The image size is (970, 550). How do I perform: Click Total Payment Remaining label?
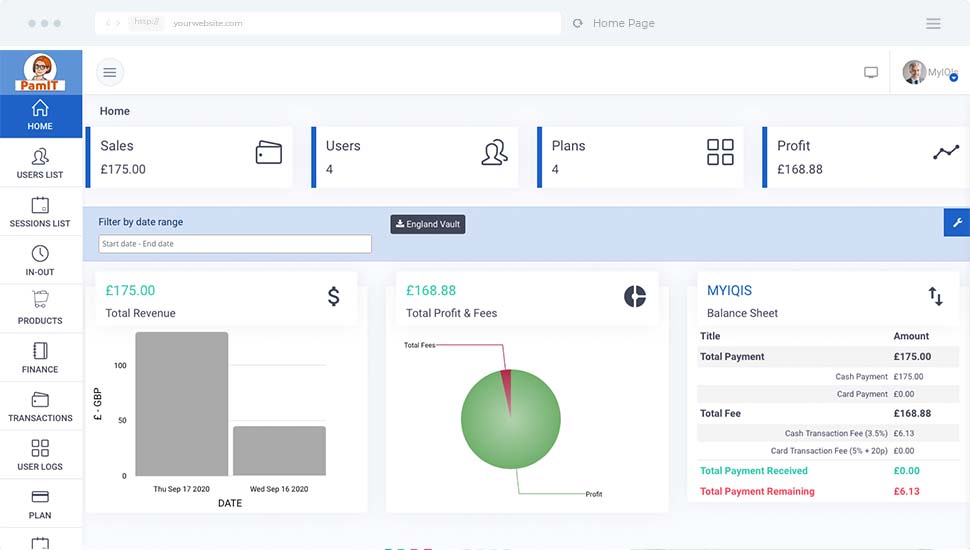757,491
